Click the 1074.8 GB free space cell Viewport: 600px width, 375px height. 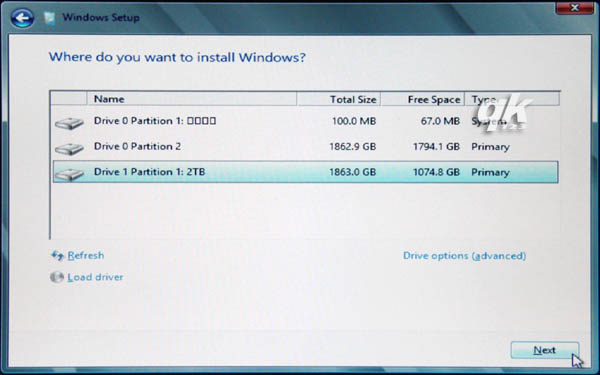click(x=436, y=172)
